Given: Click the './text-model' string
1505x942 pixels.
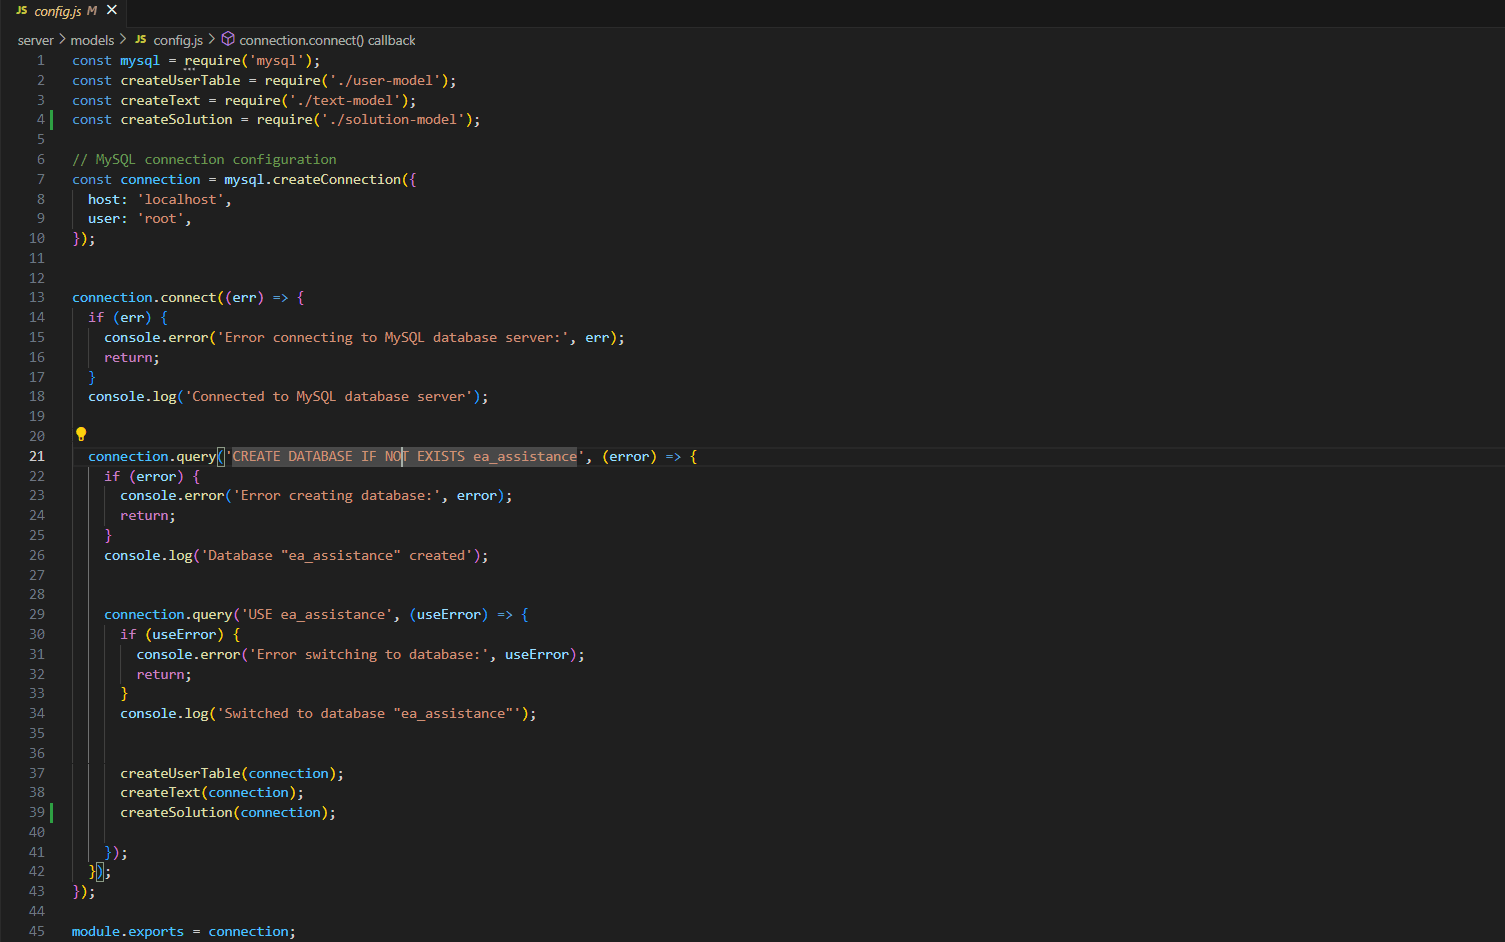Looking at the screenshot, I should (x=345, y=100).
